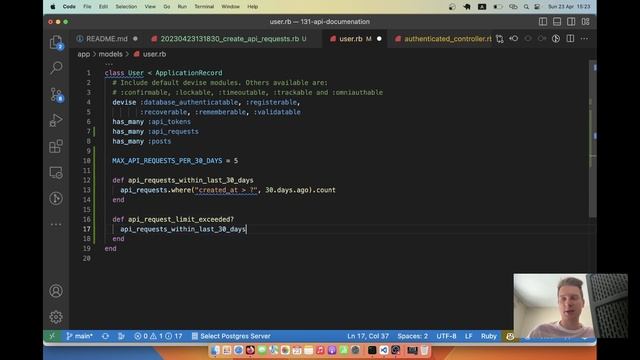The image size is (640, 360).
Task: Click the main* branch in the status bar
Action: [x=80, y=336]
